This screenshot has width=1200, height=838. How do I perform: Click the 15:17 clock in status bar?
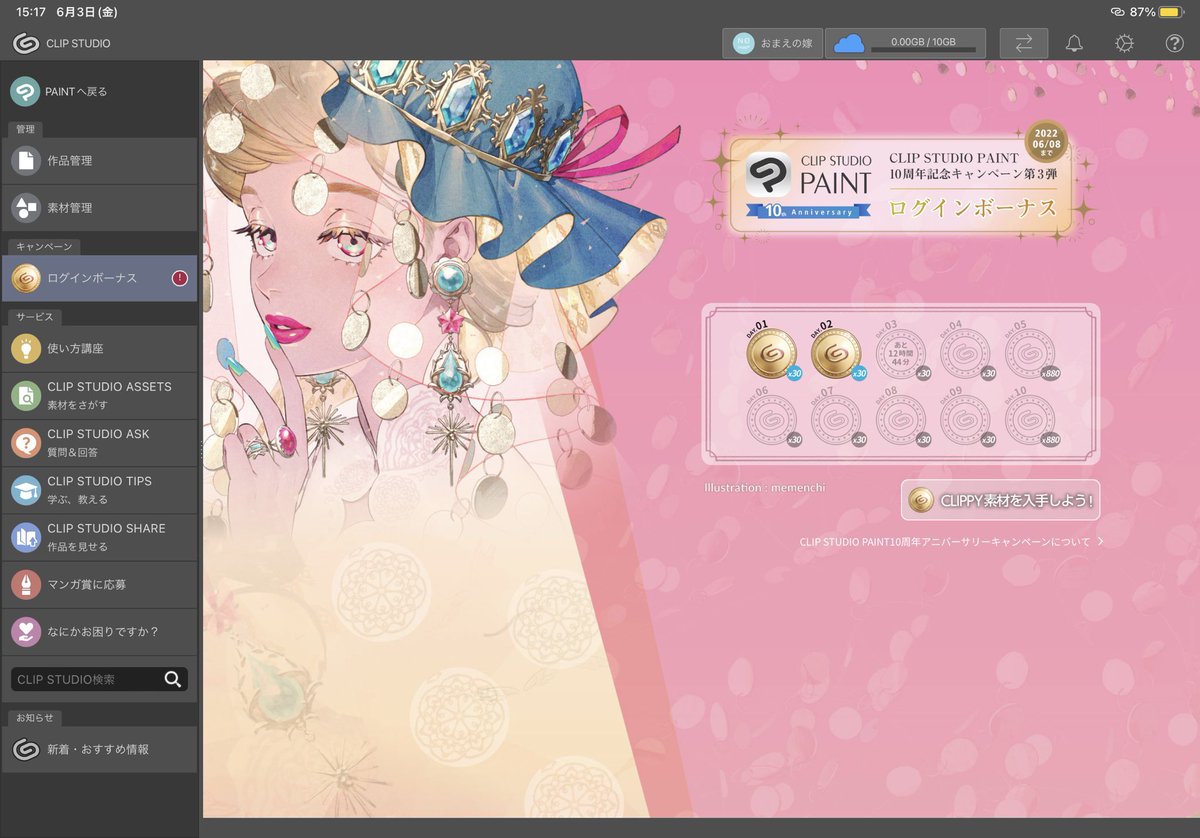(x=31, y=12)
